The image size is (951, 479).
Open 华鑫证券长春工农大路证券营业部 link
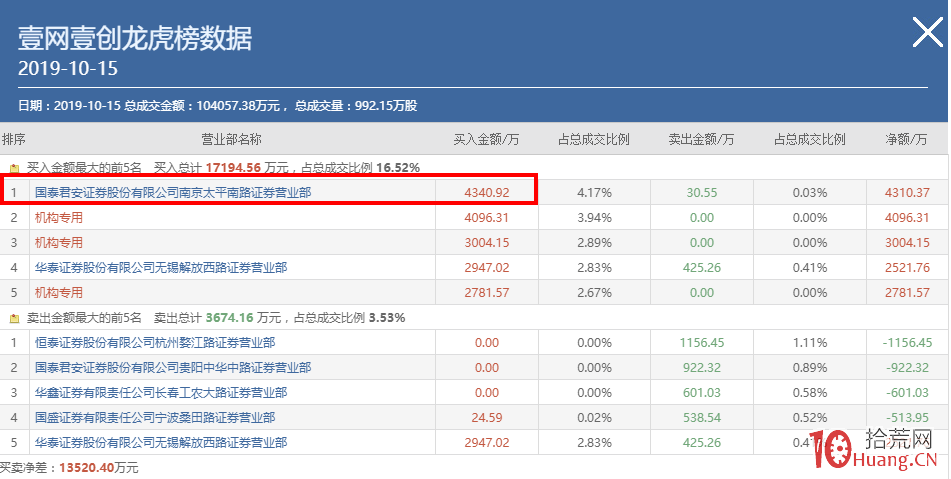(x=161, y=392)
